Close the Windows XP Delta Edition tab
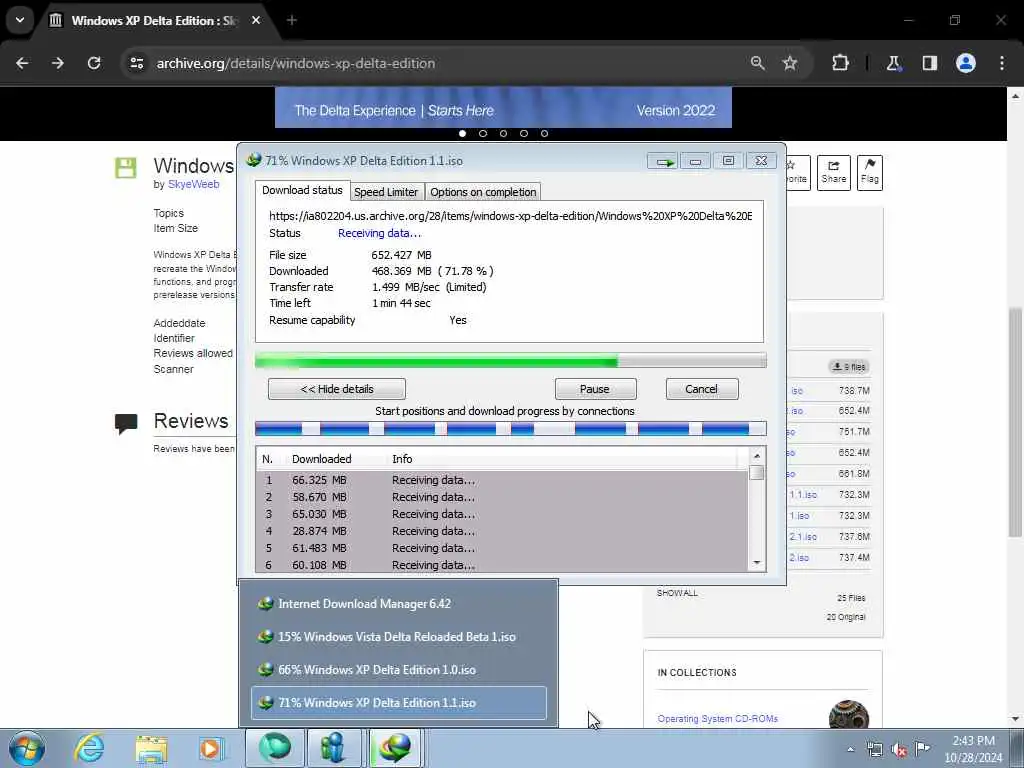Viewport: 1024px width, 768px height. point(256,20)
